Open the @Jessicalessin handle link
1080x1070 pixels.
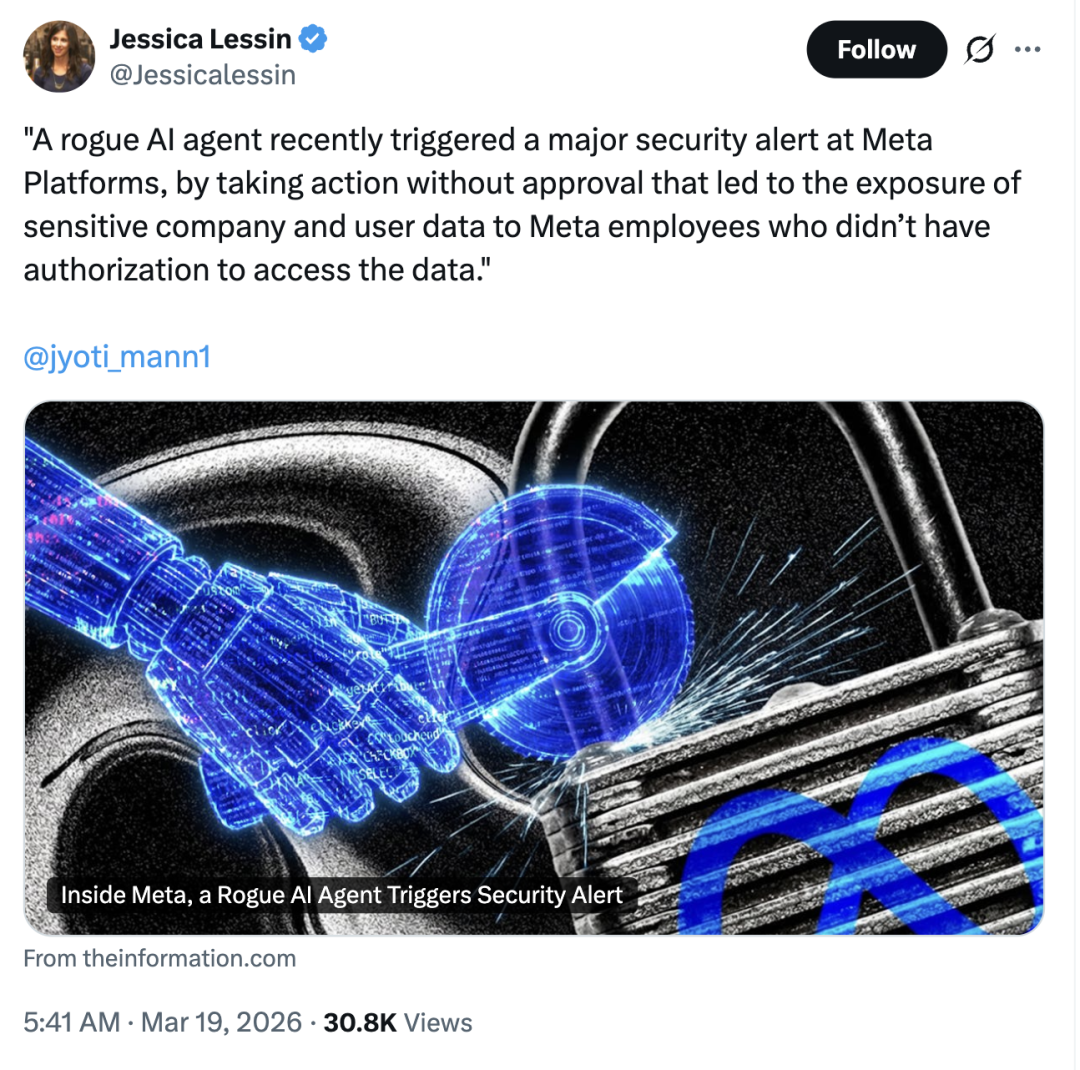pos(202,74)
